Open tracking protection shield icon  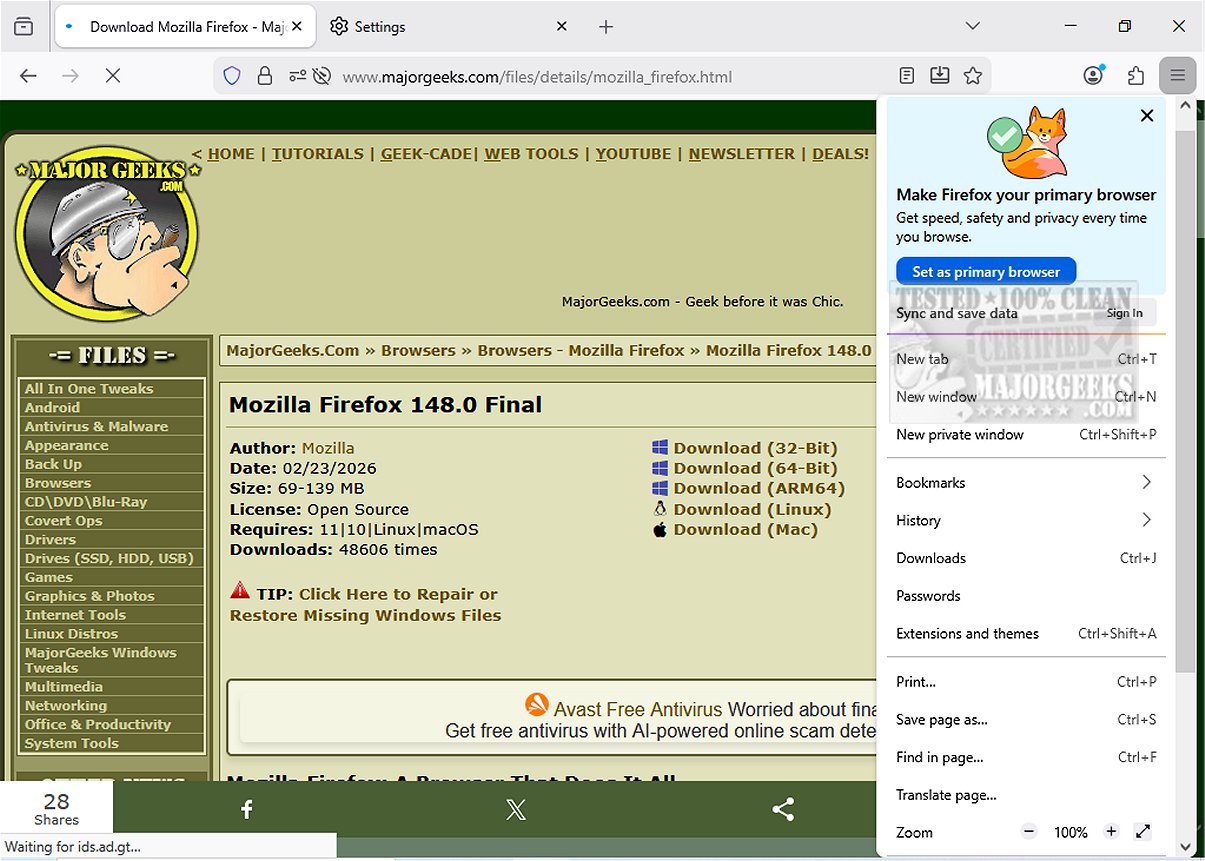tap(232, 76)
